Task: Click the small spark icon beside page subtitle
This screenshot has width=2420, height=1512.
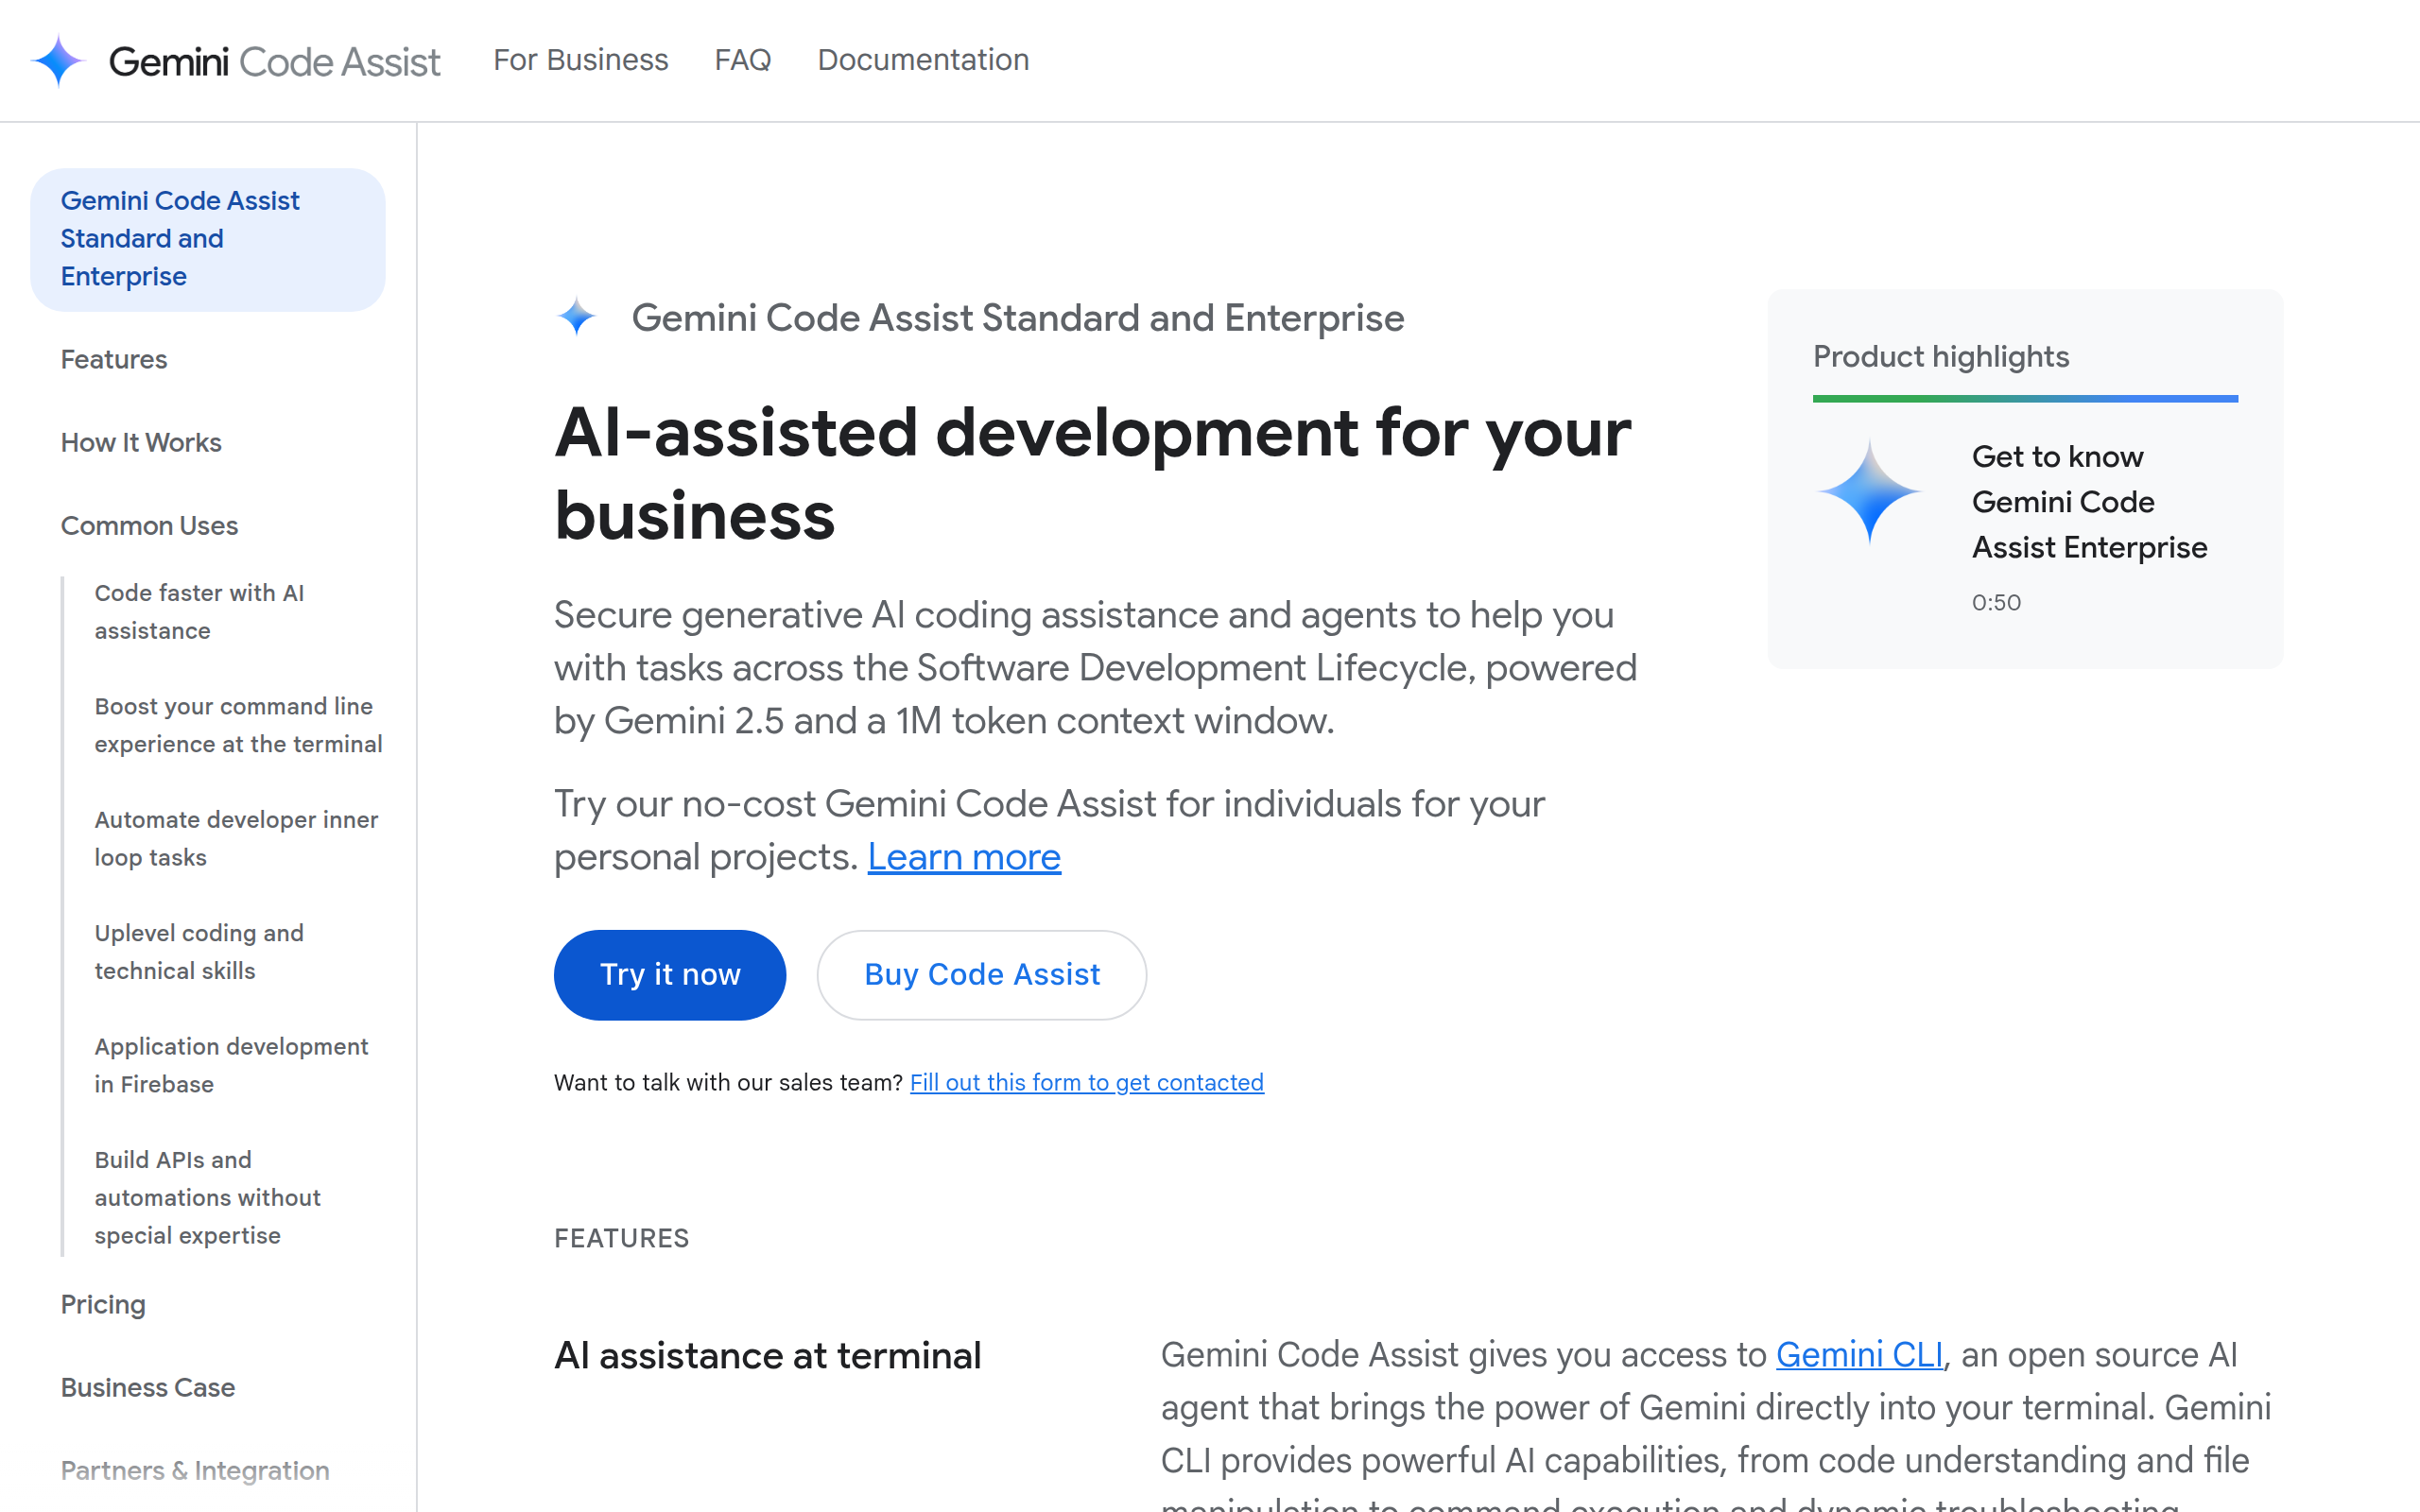Action: click(x=576, y=317)
